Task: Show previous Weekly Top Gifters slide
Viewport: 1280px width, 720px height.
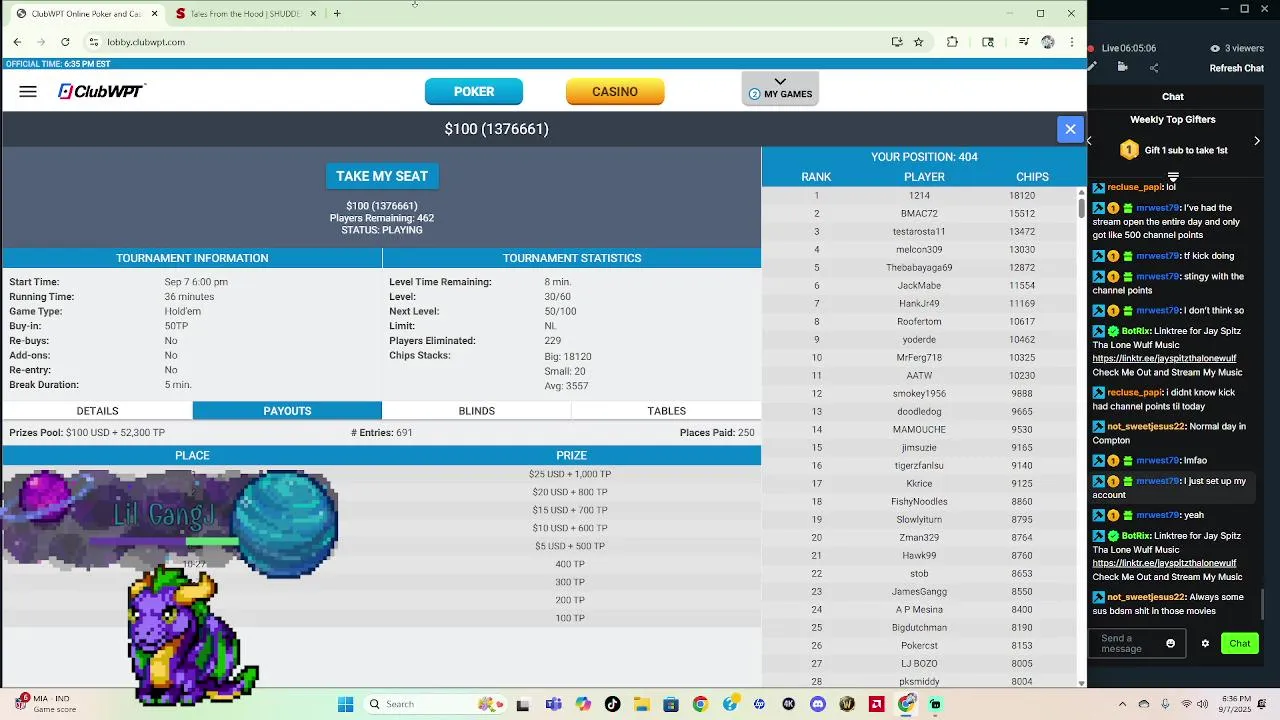Action: pos(1090,141)
